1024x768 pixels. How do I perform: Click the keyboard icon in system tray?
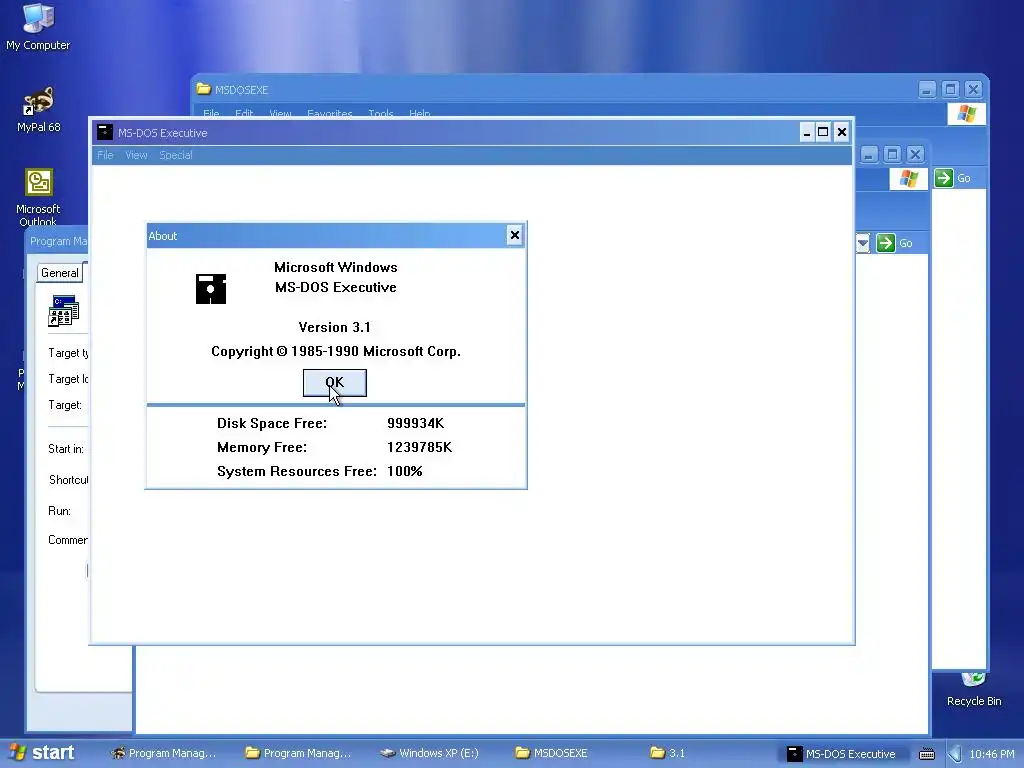(927, 754)
